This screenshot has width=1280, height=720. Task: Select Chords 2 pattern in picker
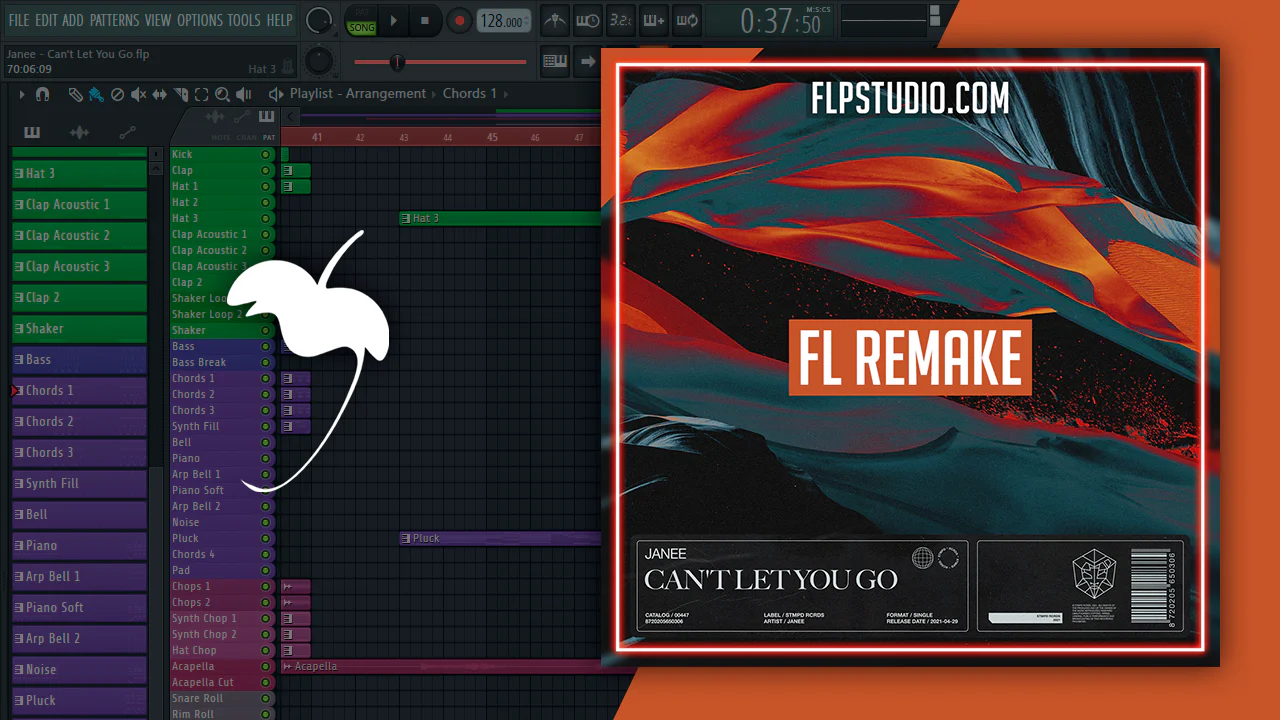point(79,421)
